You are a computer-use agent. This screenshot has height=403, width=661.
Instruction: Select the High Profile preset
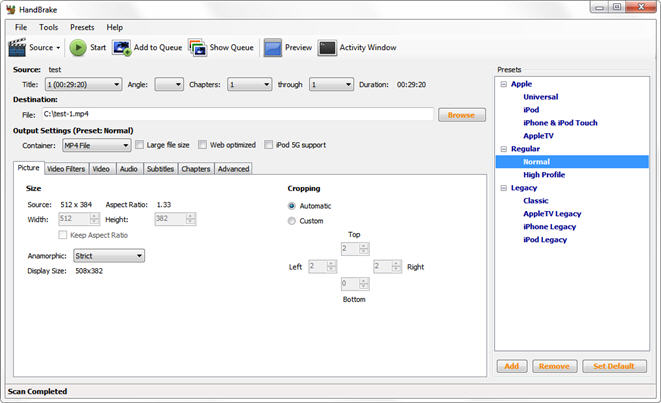[544, 174]
